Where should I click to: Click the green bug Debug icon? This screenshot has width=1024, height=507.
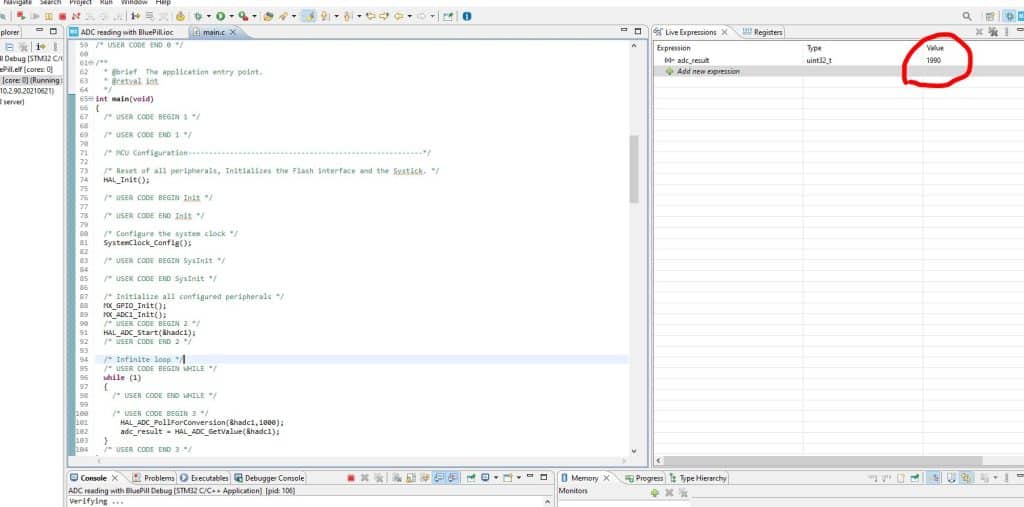[x=197, y=16]
